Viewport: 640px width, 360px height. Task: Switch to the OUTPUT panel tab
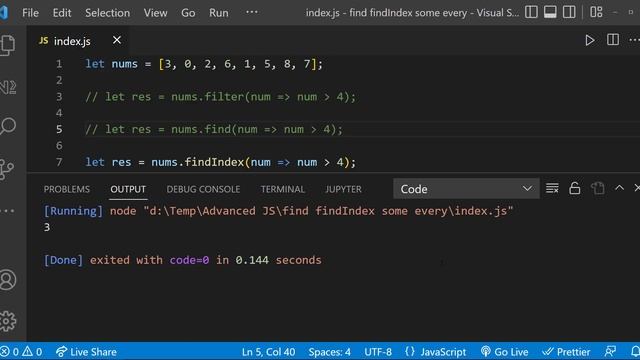[x=128, y=189]
